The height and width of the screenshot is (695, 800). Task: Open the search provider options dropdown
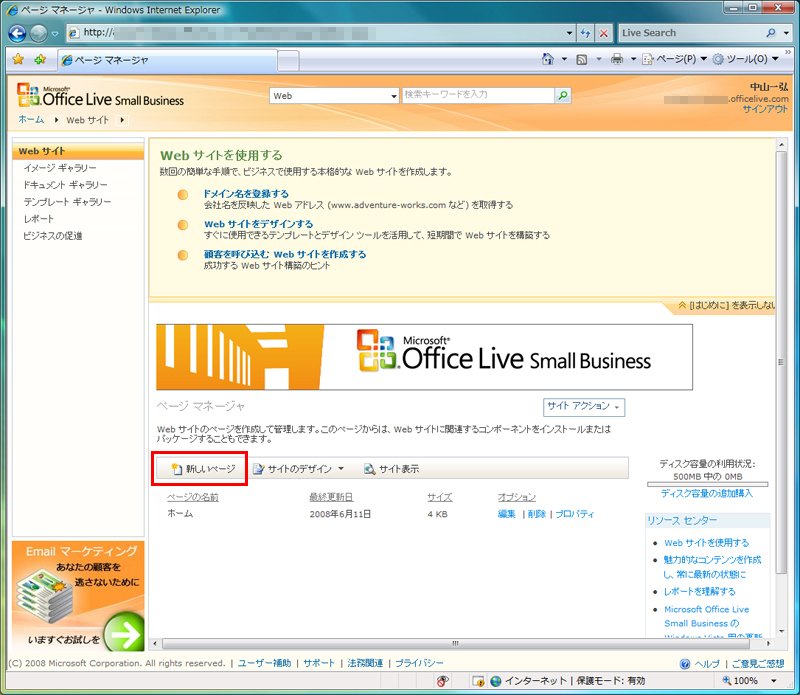pyautogui.click(x=787, y=33)
